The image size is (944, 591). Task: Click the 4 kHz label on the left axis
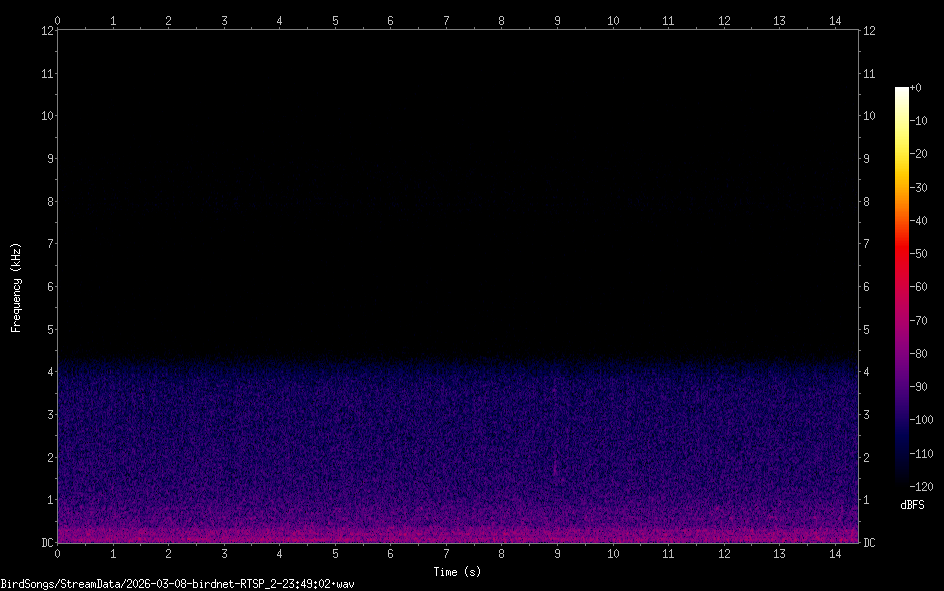pos(48,372)
